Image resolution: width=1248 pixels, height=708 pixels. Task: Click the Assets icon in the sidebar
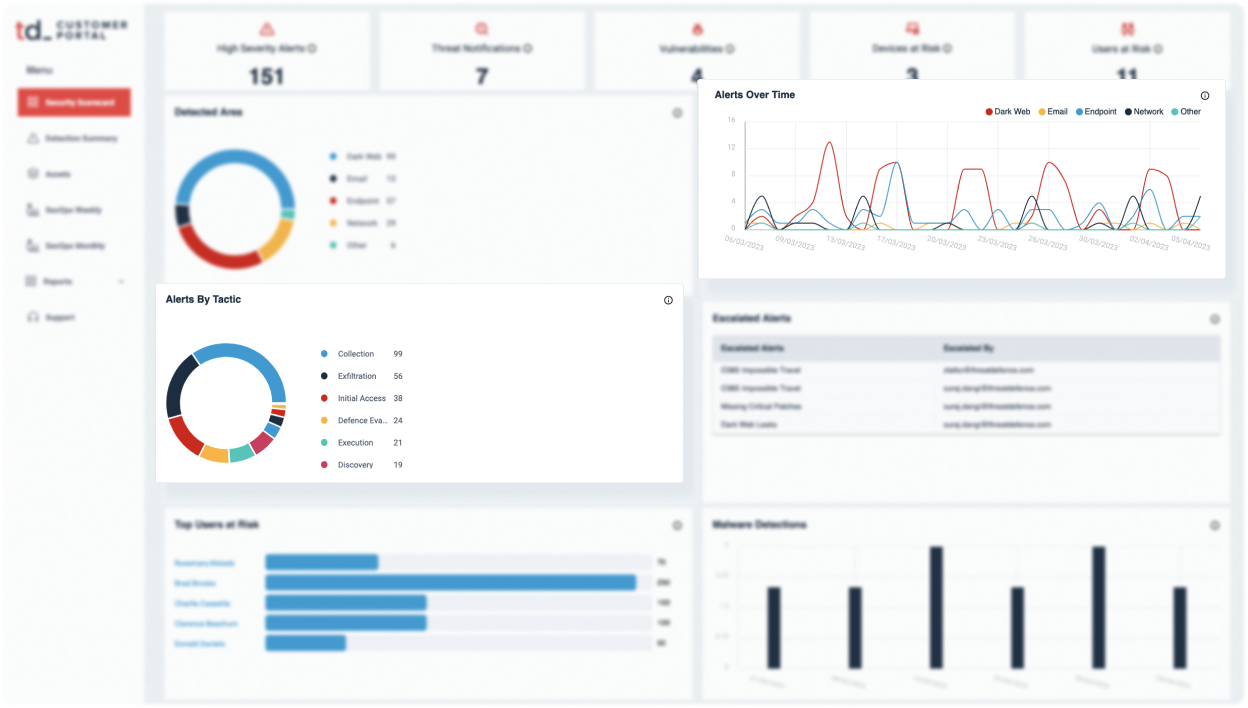[33, 174]
